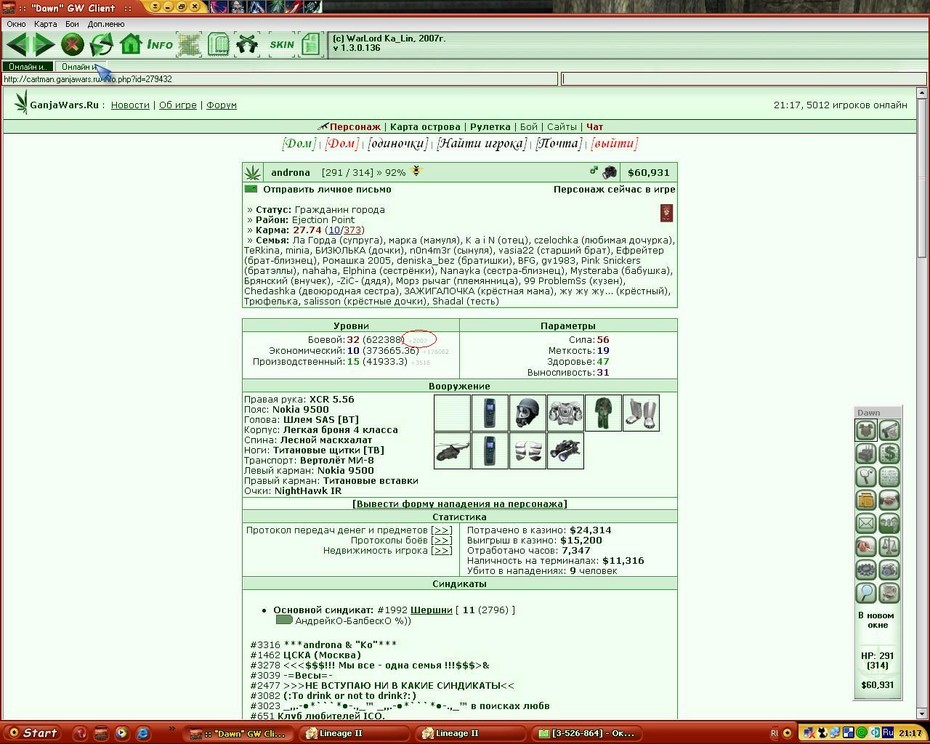
Task: Click the SAS helmet thumbnail
Action: click(527, 413)
